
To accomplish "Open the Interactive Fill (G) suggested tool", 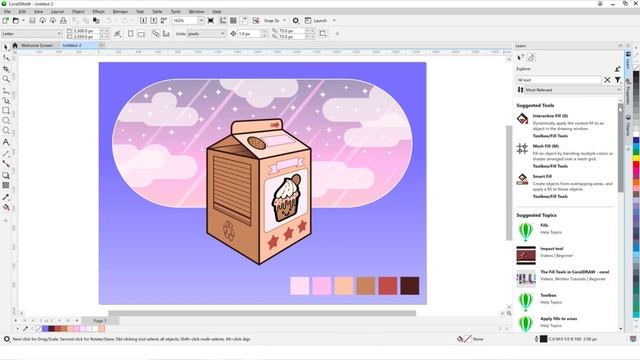I will point(550,116).
